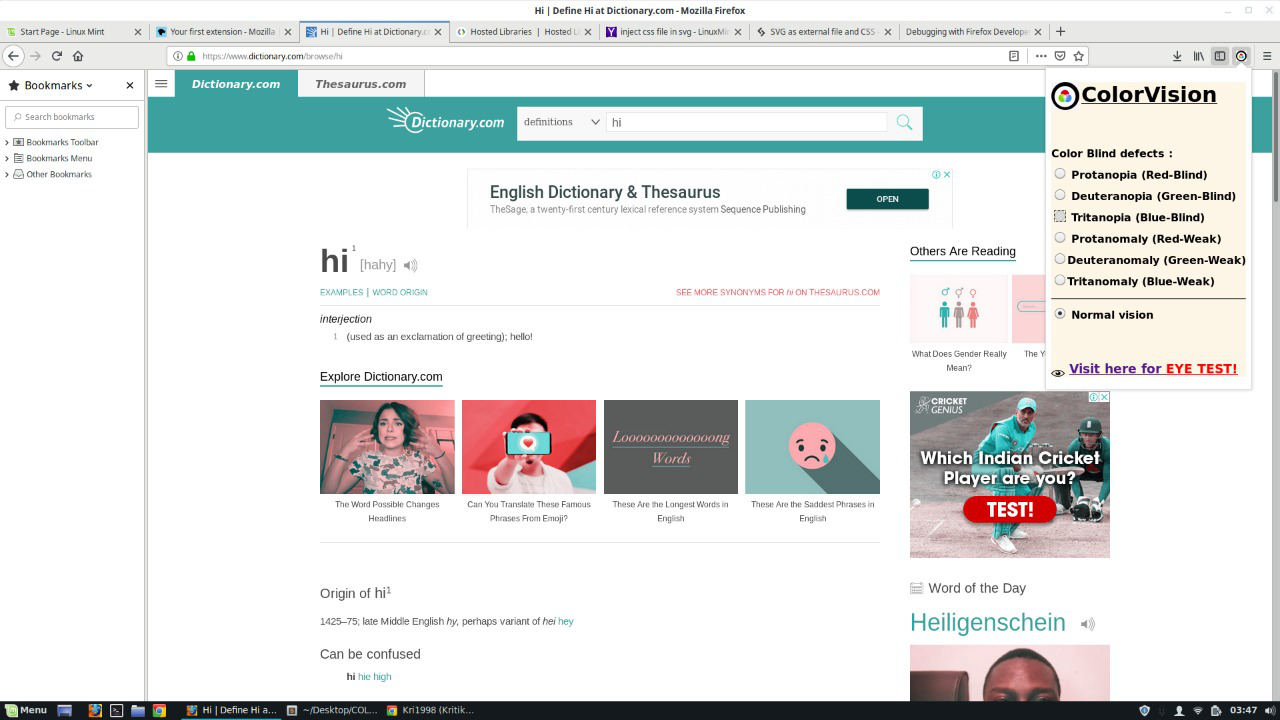Select Deuteranomaly (Green-Weak) option
The width and height of the screenshot is (1280, 720).
pos(1060,259)
